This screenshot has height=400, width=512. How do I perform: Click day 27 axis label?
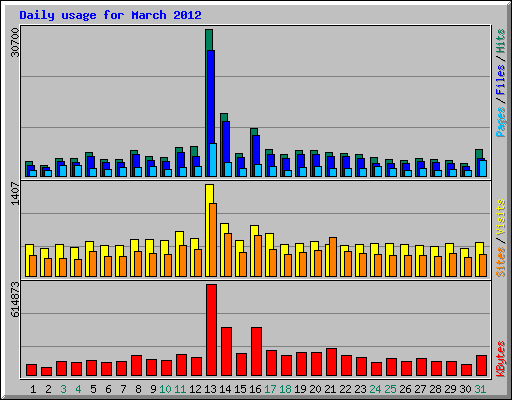(420, 389)
